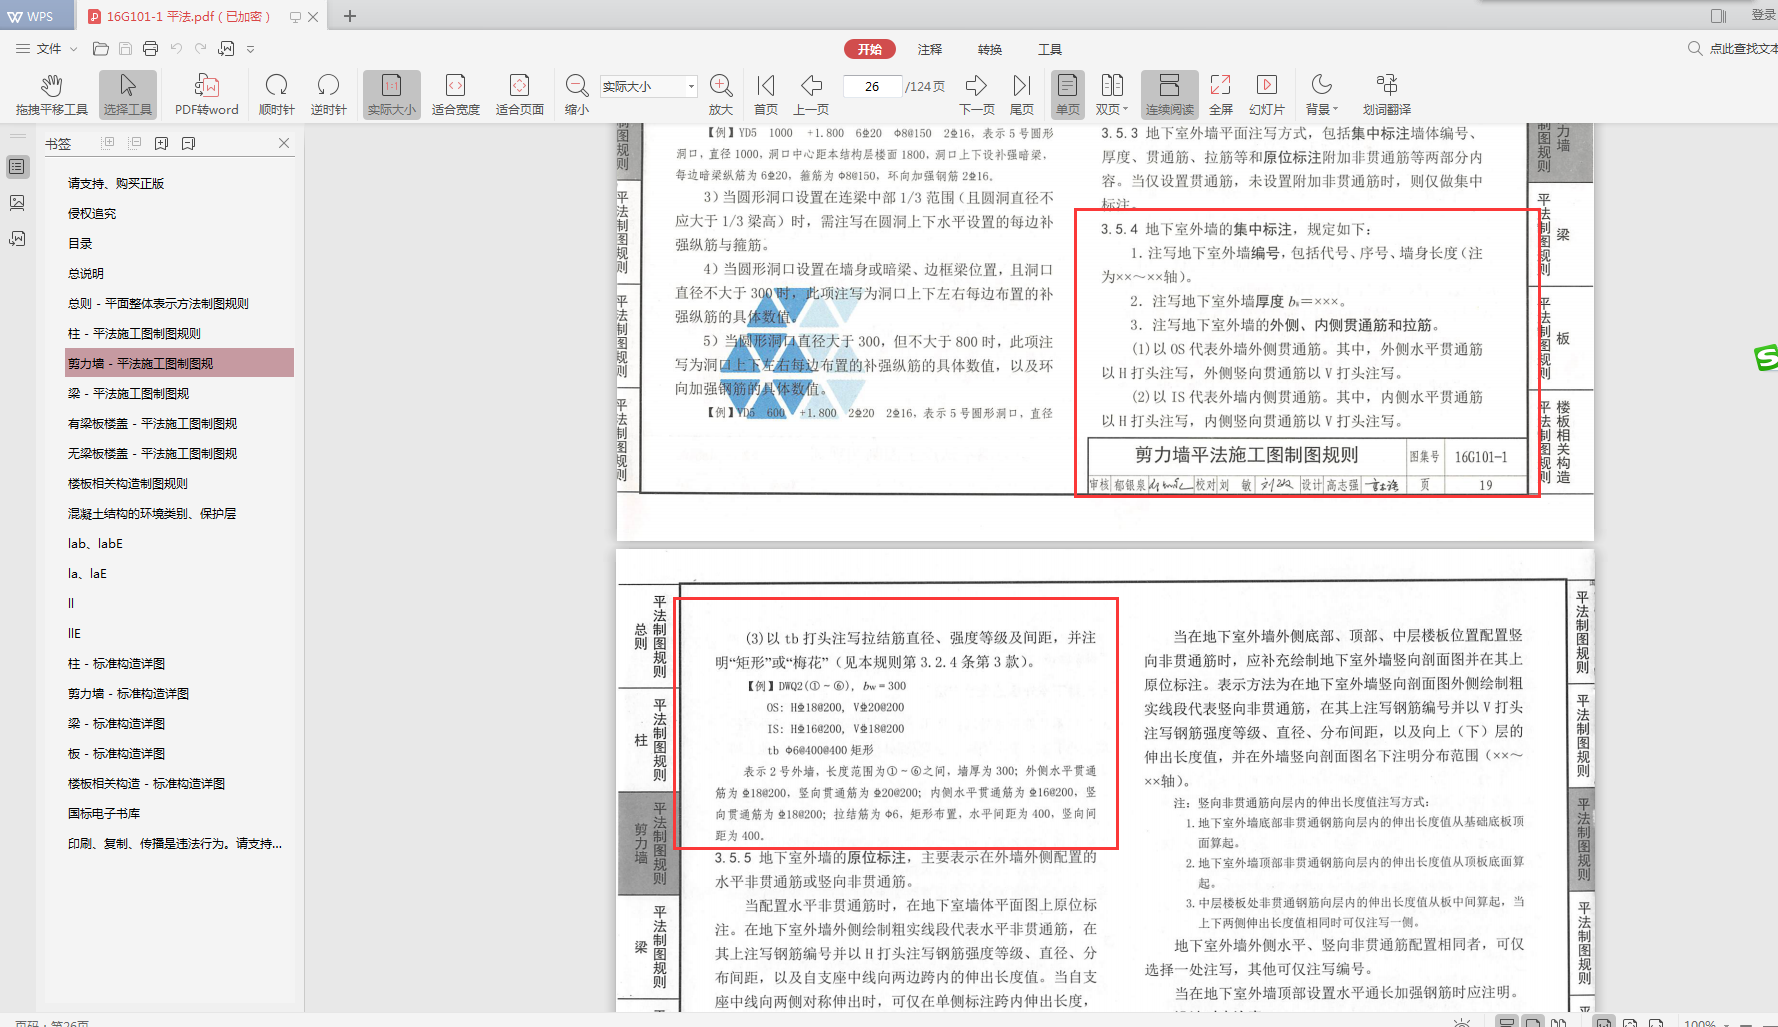Click the redo arrow icon
Viewport: 1778px width, 1027px height.
[201, 48]
